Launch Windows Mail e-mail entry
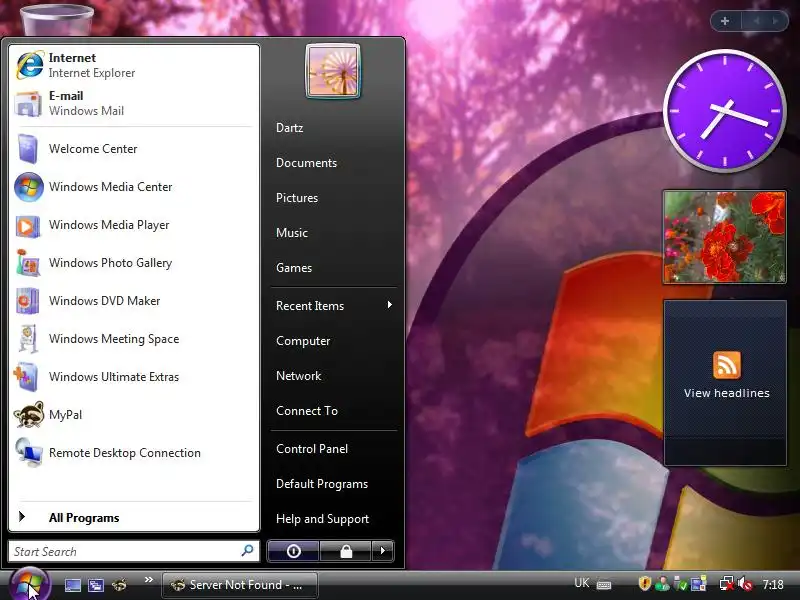 [x=134, y=104]
